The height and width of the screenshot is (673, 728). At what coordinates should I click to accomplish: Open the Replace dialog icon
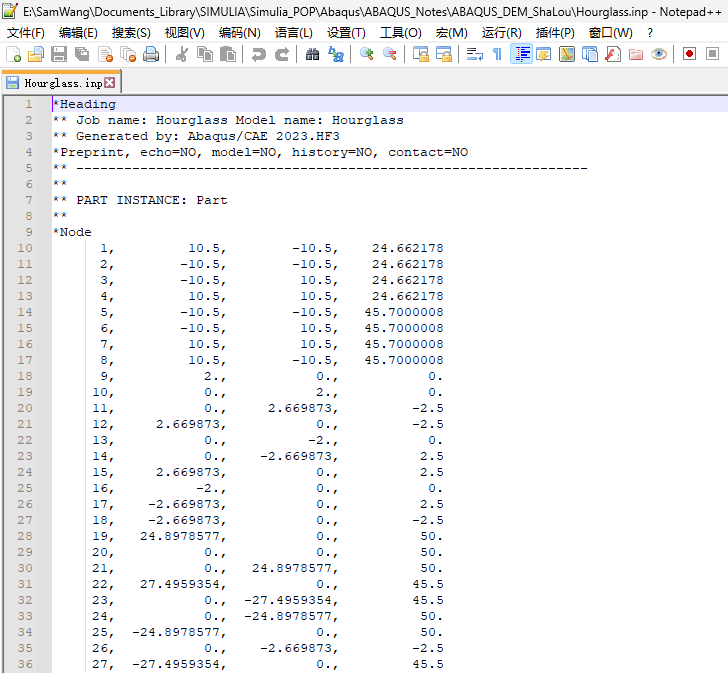(336, 54)
